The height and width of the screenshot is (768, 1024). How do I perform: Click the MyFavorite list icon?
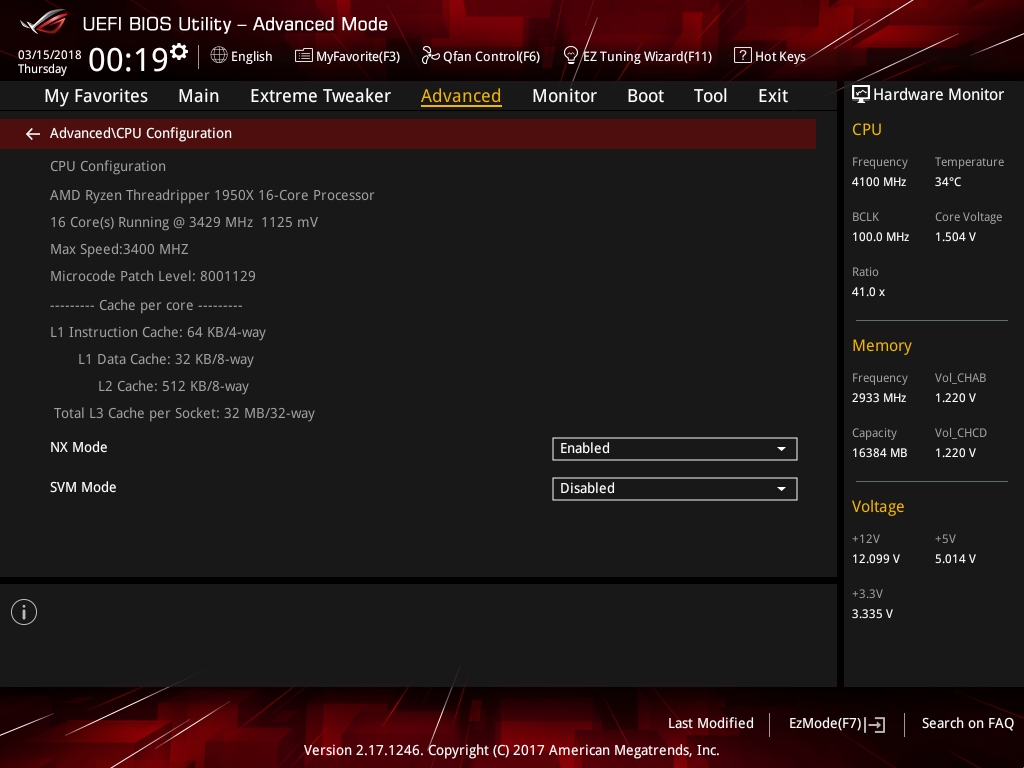click(304, 56)
